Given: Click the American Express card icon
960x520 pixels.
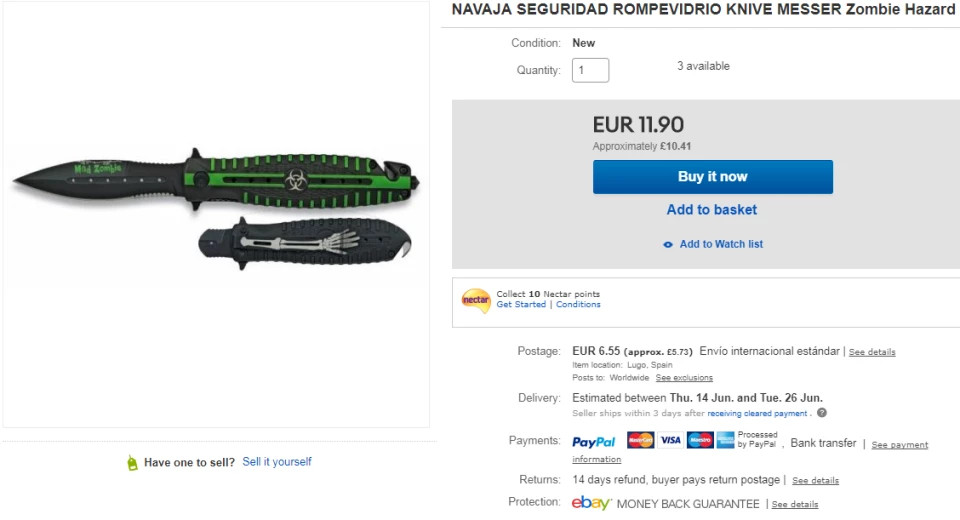Looking at the screenshot, I should point(725,440).
